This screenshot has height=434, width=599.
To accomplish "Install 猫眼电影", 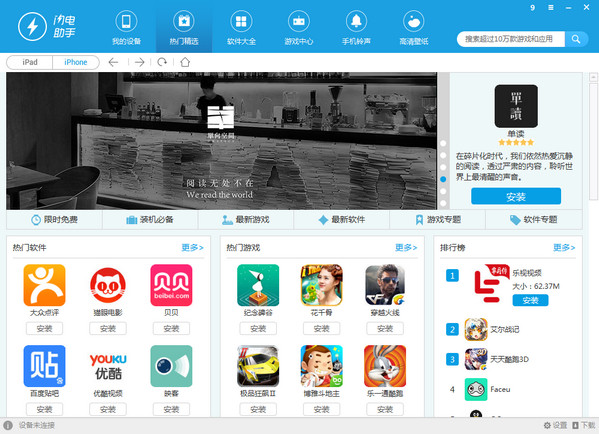I will pyautogui.click(x=108, y=329).
